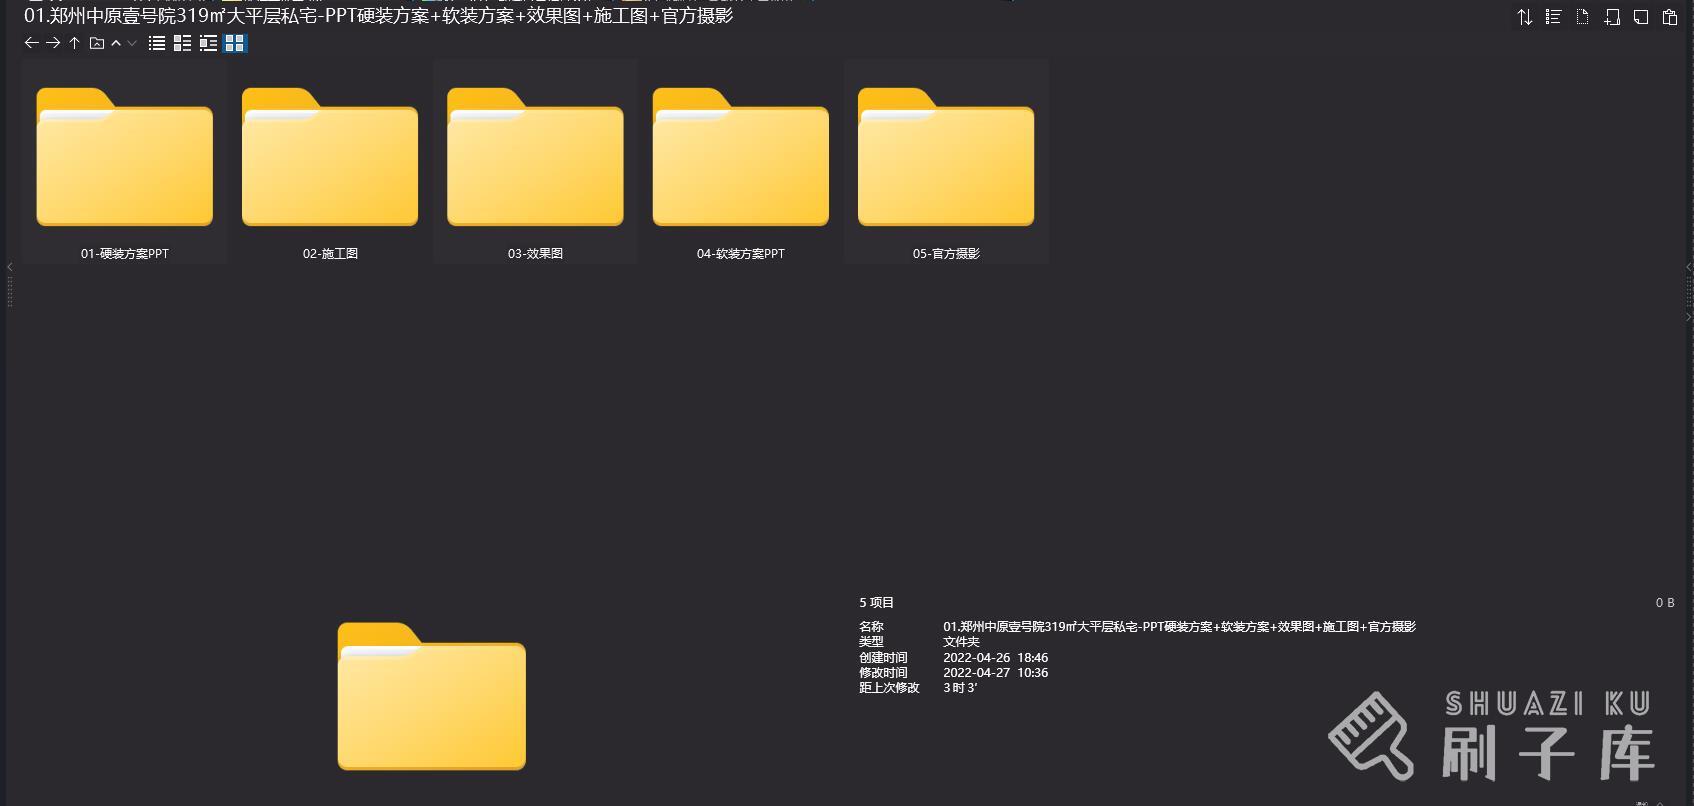Click the 文件夹 type value
This screenshot has width=1694, height=806.
(x=961, y=642)
